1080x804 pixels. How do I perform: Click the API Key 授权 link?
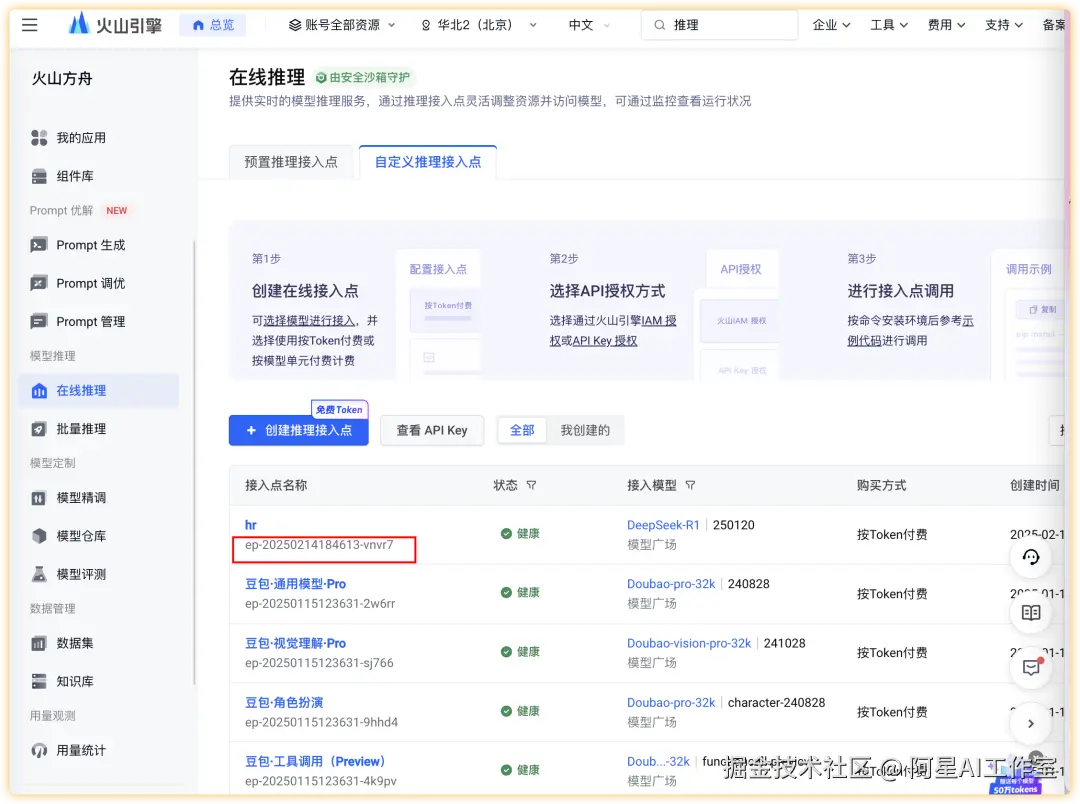click(x=605, y=340)
